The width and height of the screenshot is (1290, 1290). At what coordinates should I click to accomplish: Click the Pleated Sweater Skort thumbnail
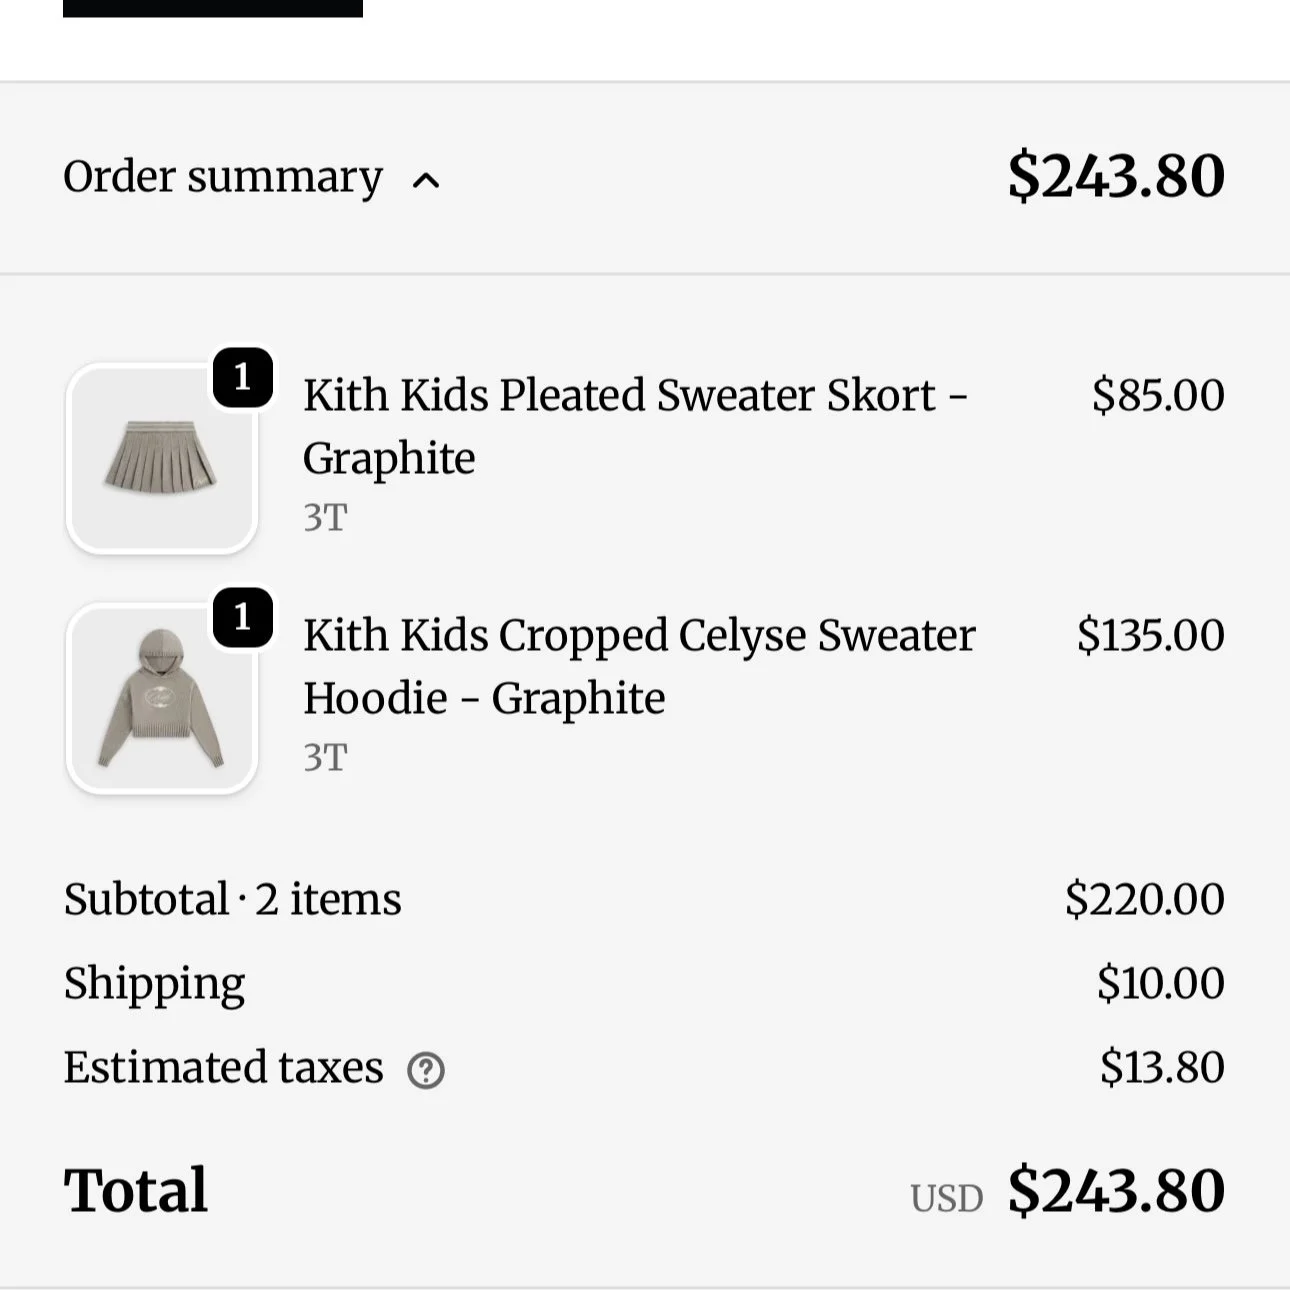pos(161,459)
